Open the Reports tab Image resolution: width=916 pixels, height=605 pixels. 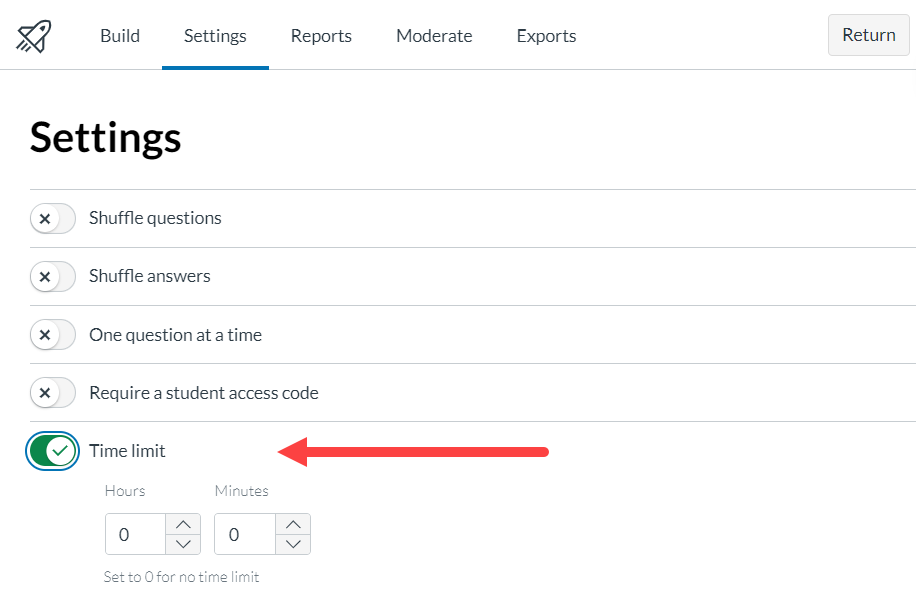pos(321,36)
